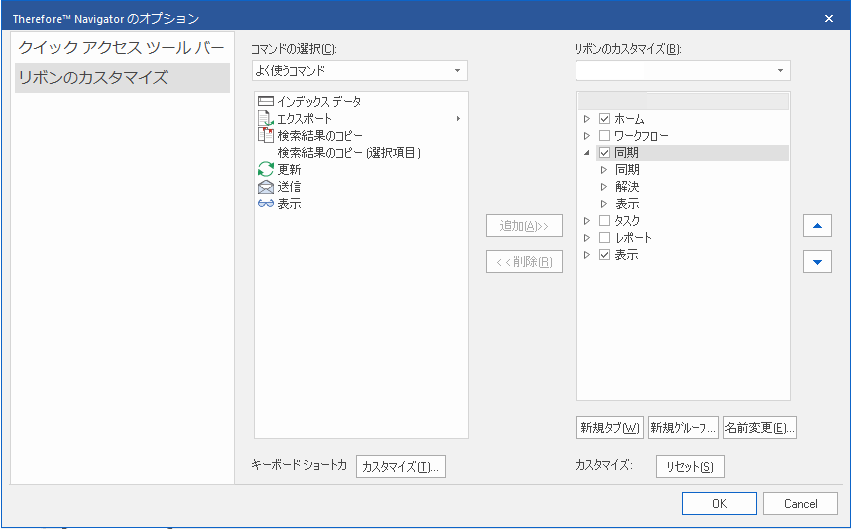The width and height of the screenshot is (851, 529).
Task: Expand the レポート tree node
Action: (x=587, y=237)
